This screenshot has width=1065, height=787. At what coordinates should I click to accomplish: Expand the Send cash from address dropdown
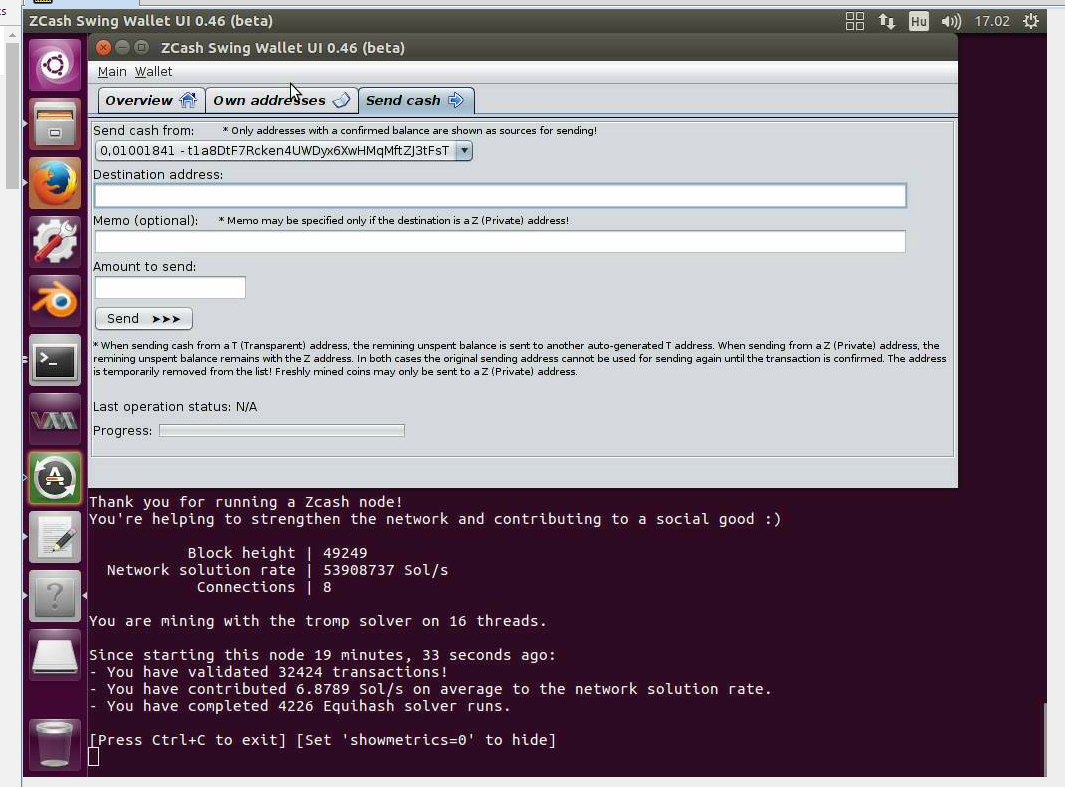(464, 151)
